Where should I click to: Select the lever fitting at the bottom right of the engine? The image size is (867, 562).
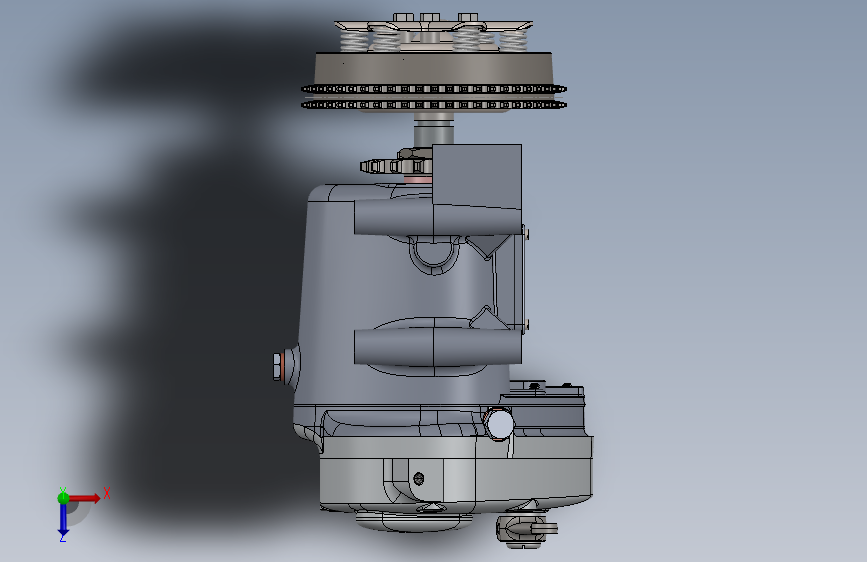tap(526, 530)
